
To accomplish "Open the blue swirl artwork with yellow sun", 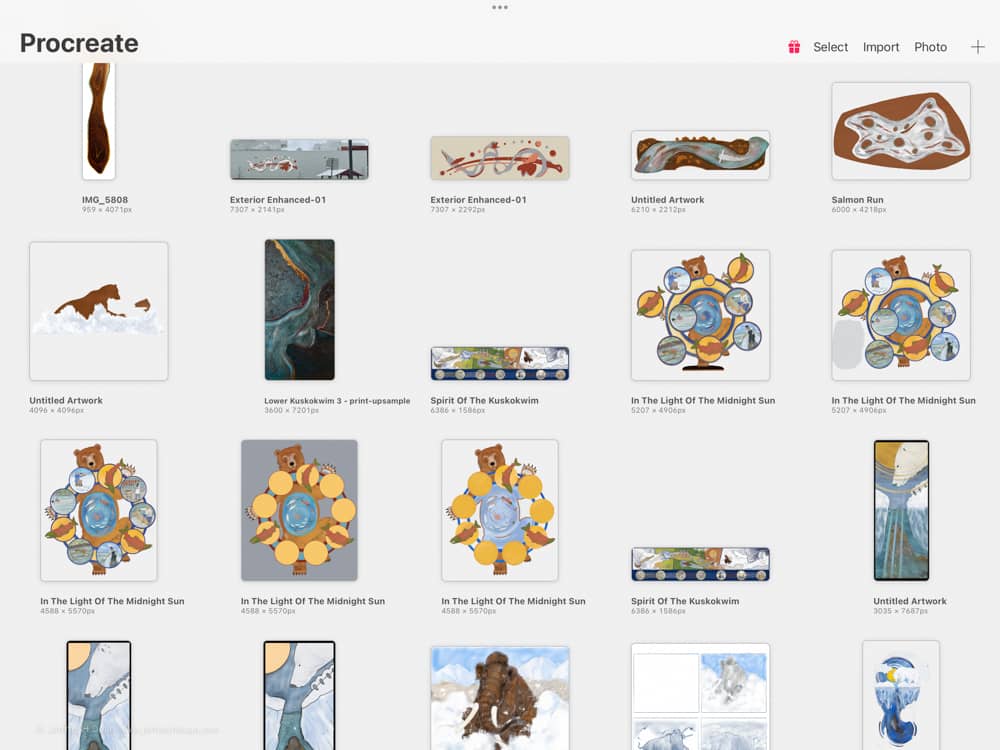I will pyautogui.click(x=900, y=695).
